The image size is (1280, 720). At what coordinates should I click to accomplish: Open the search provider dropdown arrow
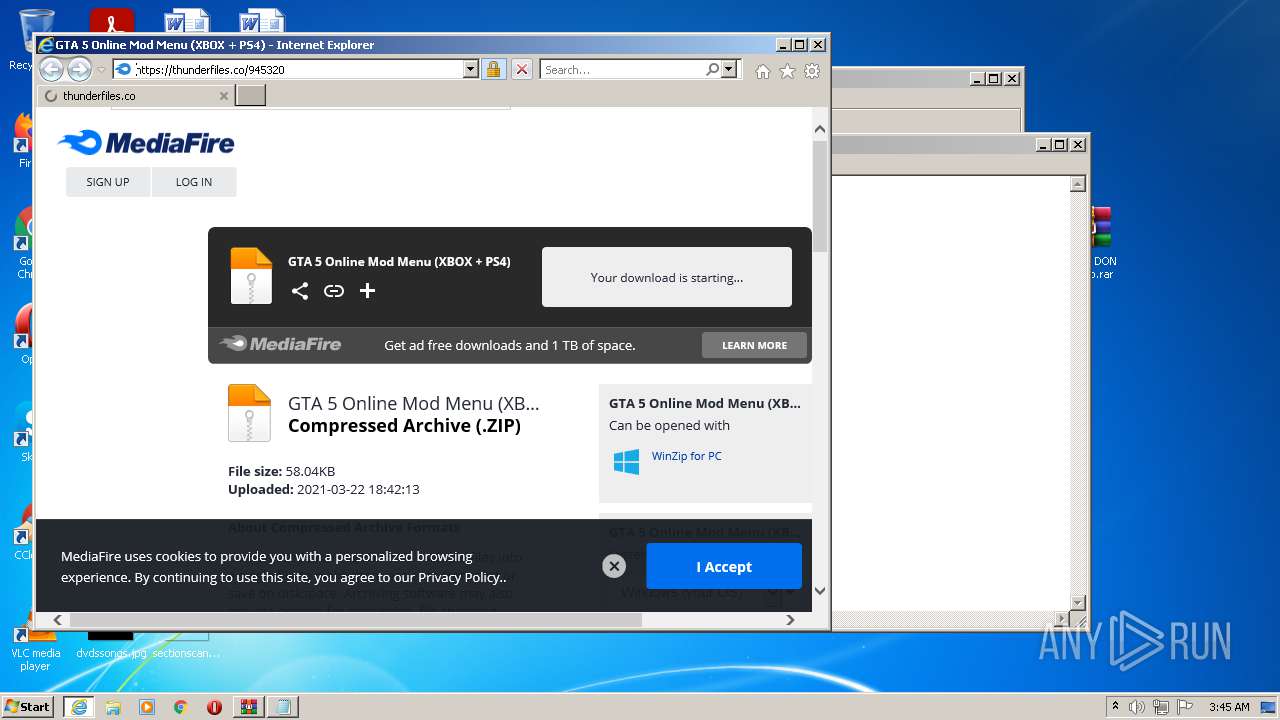(729, 69)
